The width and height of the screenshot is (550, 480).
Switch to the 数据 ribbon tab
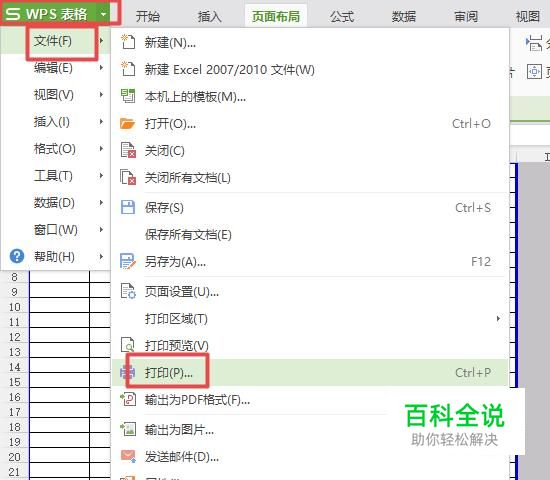(x=404, y=16)
